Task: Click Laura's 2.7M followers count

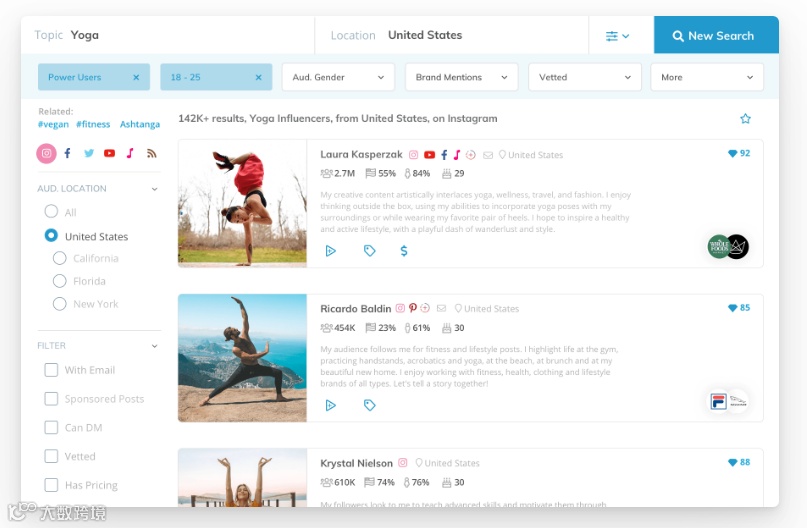Action: tap(338, 173)
